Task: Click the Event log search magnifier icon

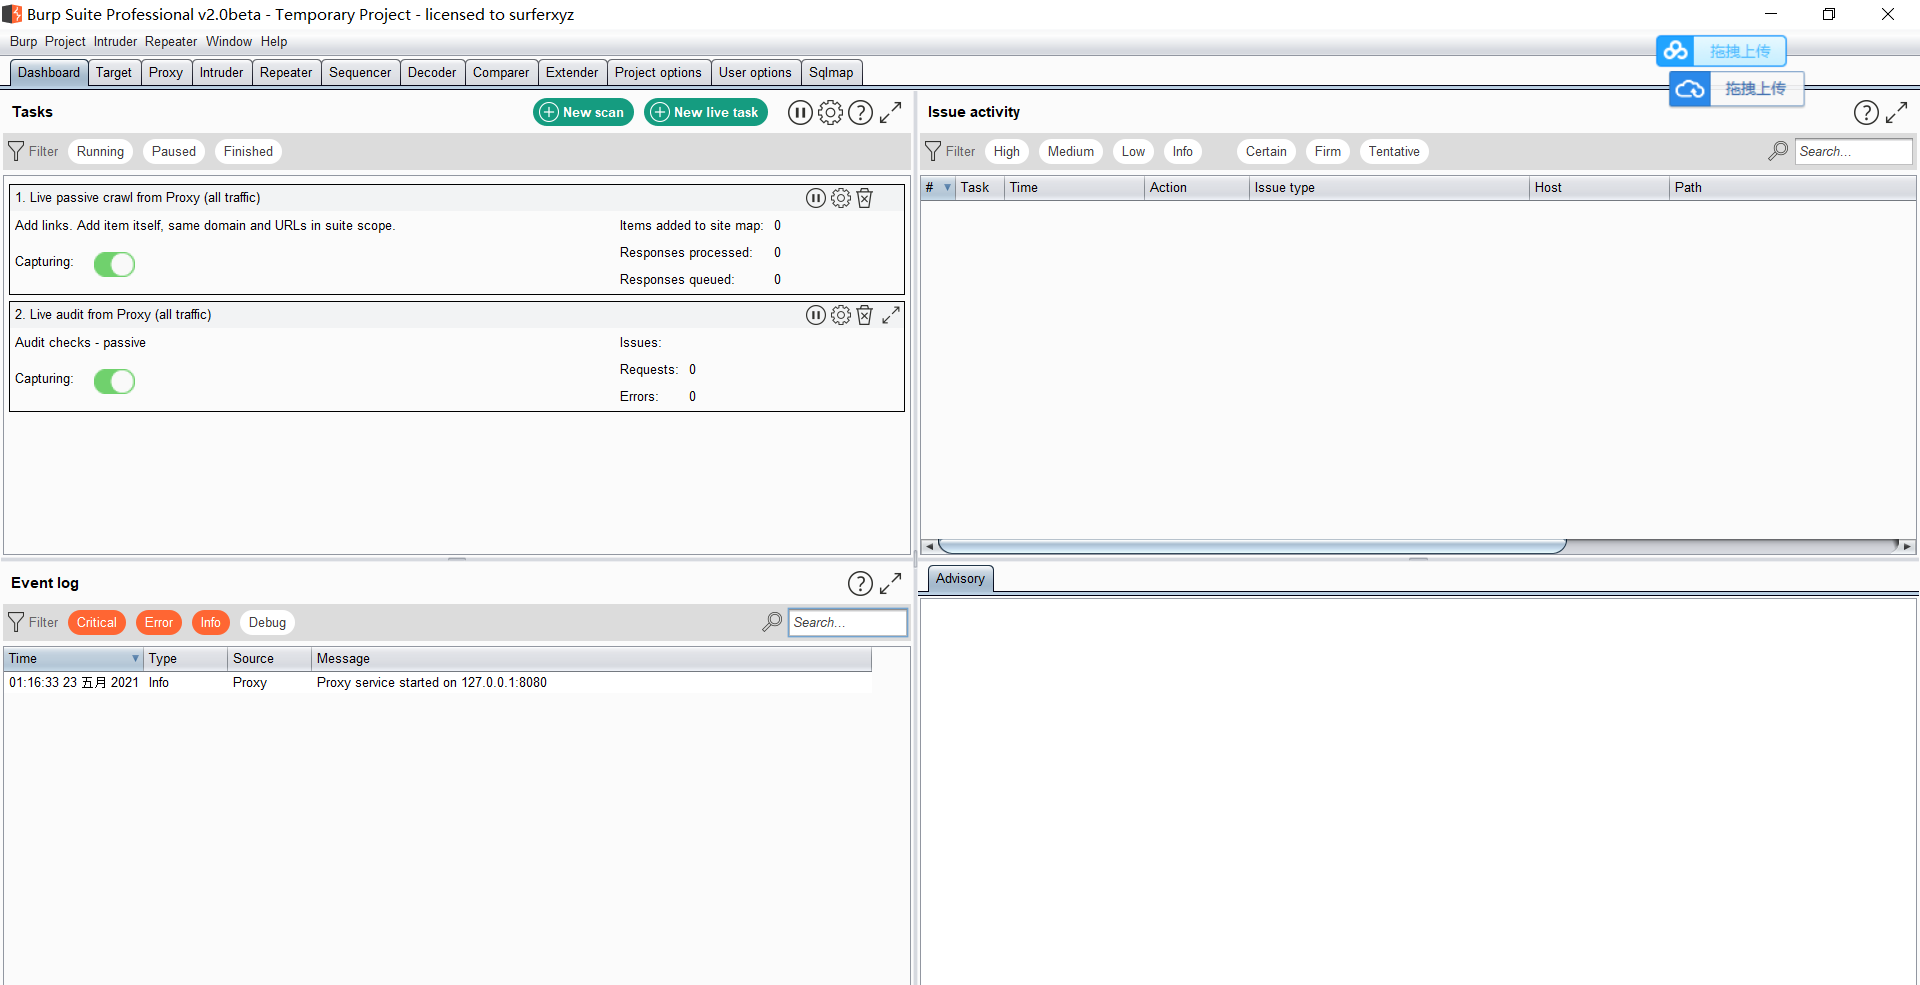Action: [772, 622]
